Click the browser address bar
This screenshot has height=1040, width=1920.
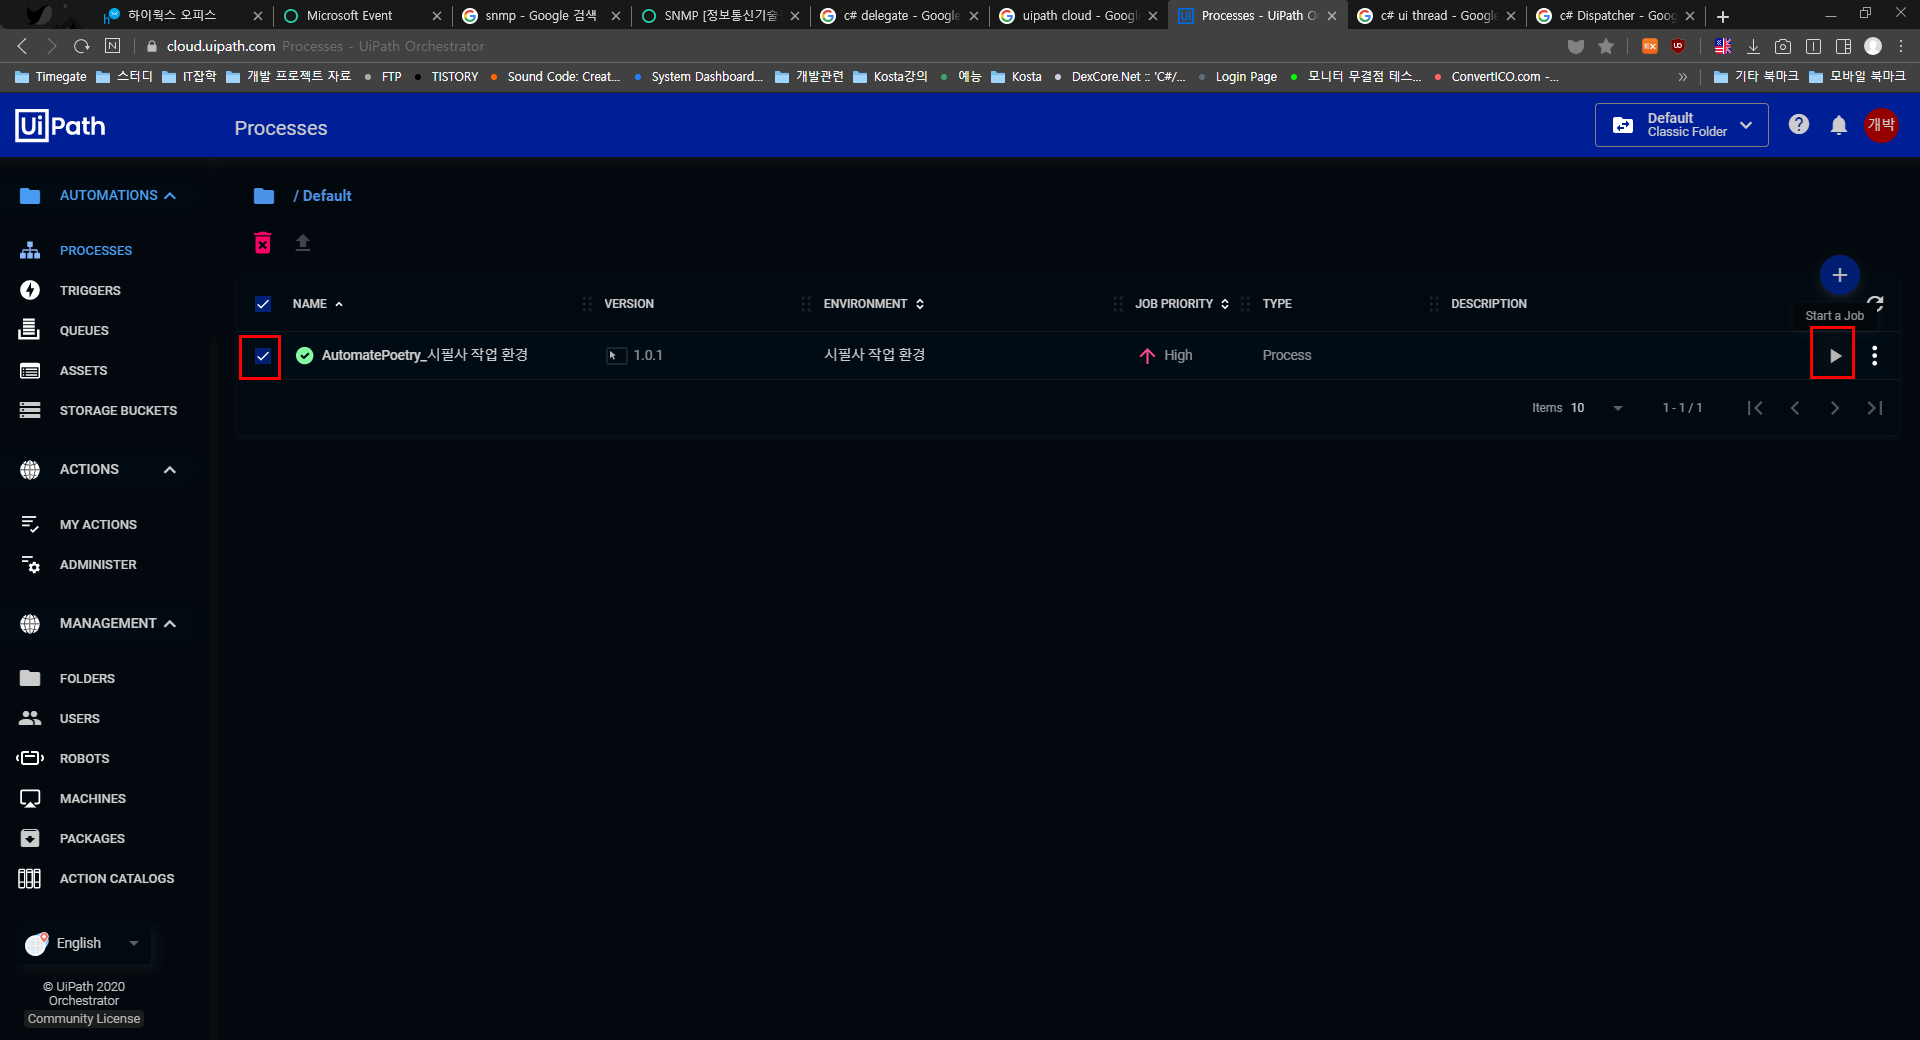(x=850, y=46)
